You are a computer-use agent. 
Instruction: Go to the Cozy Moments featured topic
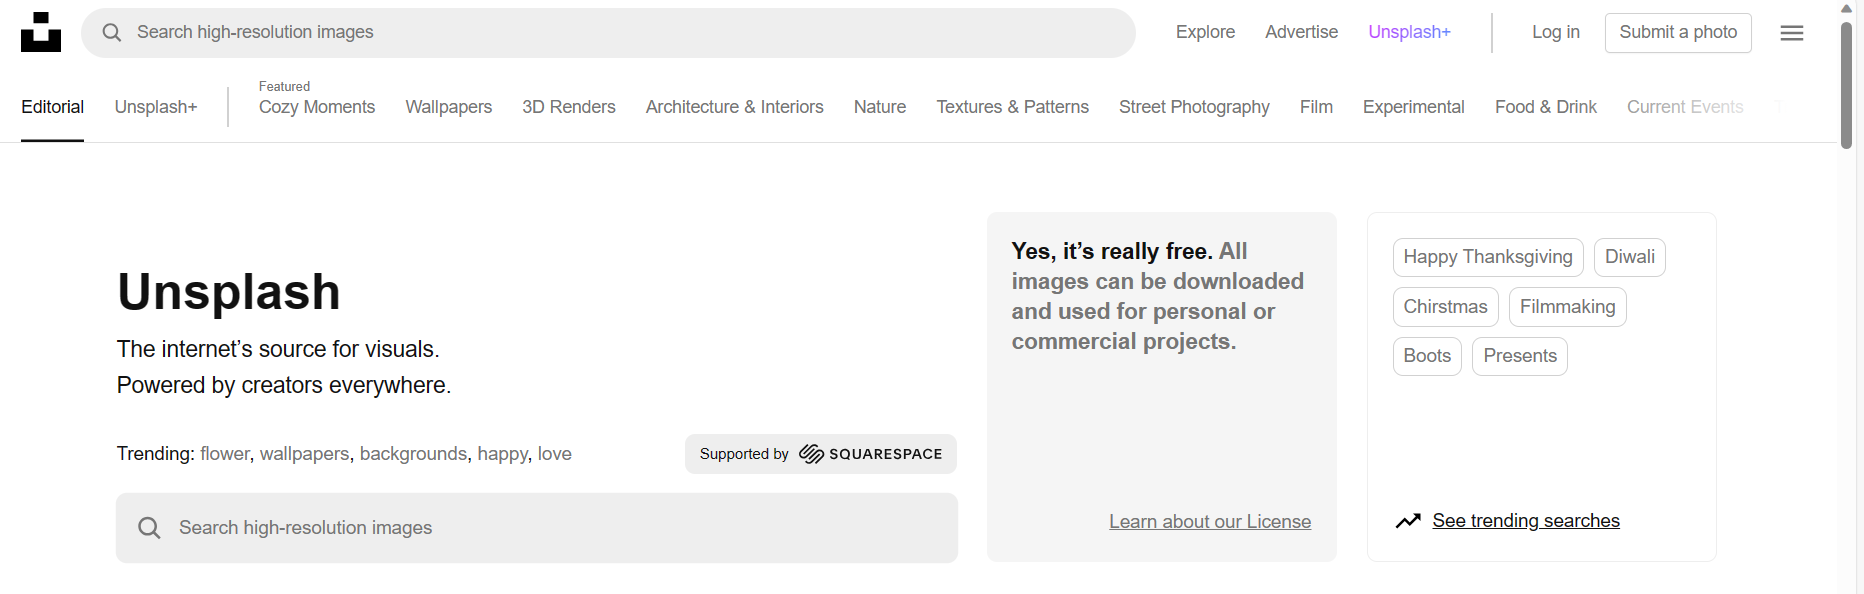pos(316,107)
